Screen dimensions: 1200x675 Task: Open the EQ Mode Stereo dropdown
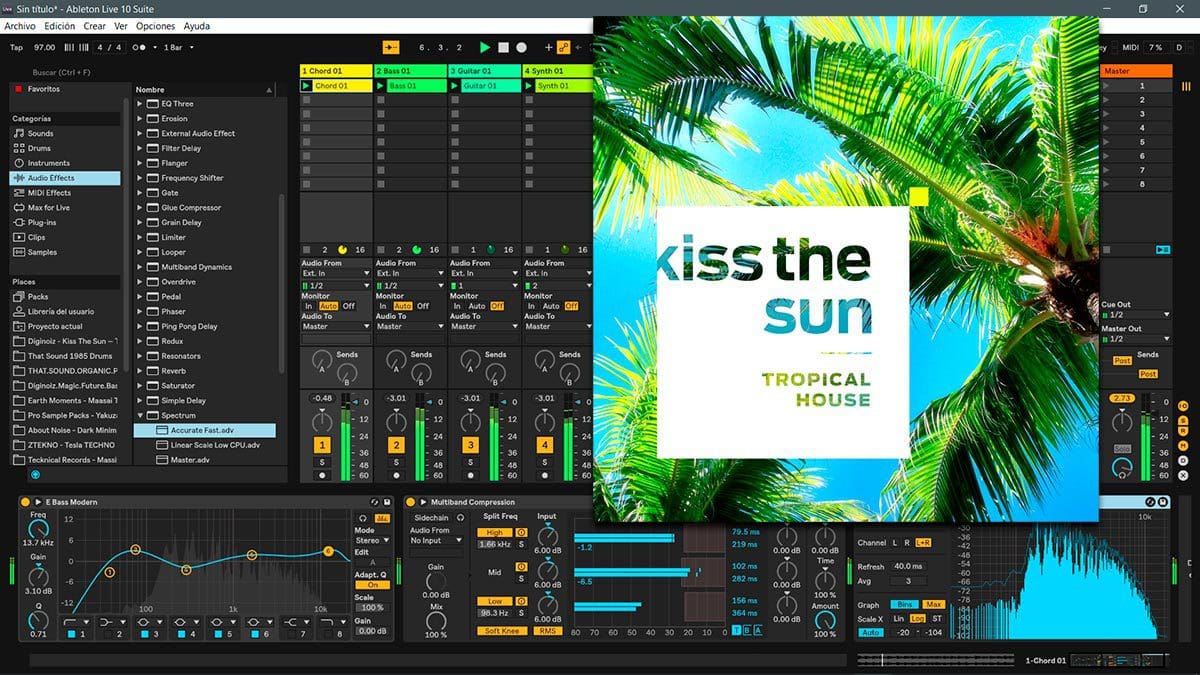click(371, 540)
